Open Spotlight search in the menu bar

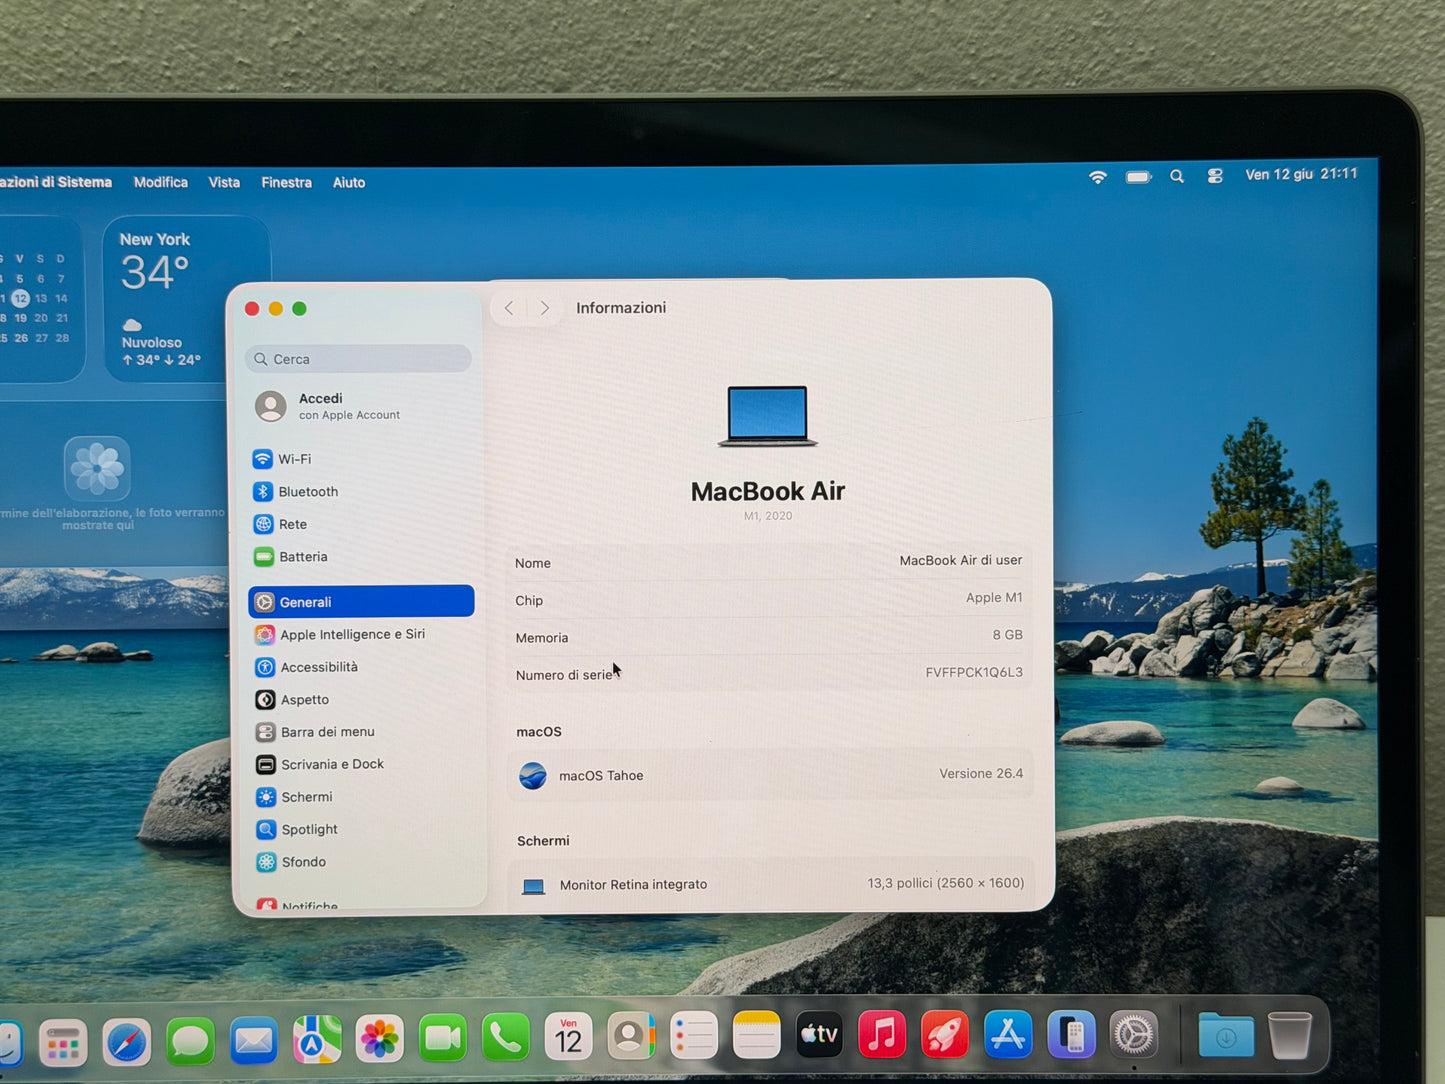1177,176
